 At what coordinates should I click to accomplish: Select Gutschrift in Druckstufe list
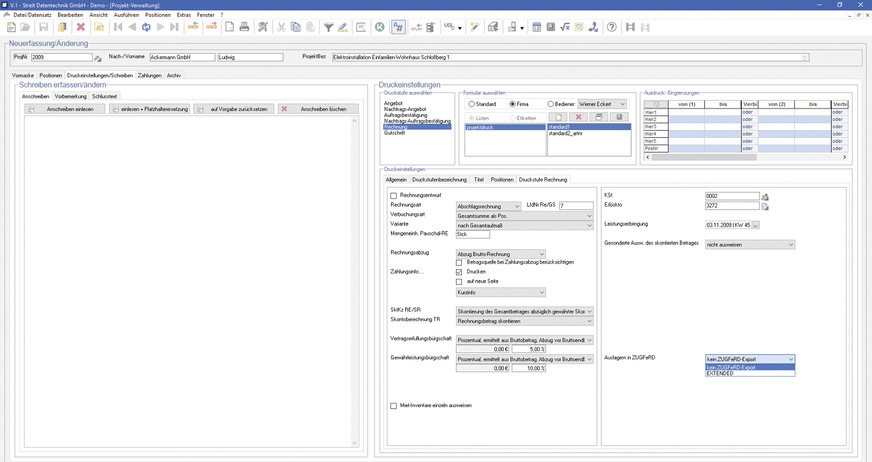point(394,133)
